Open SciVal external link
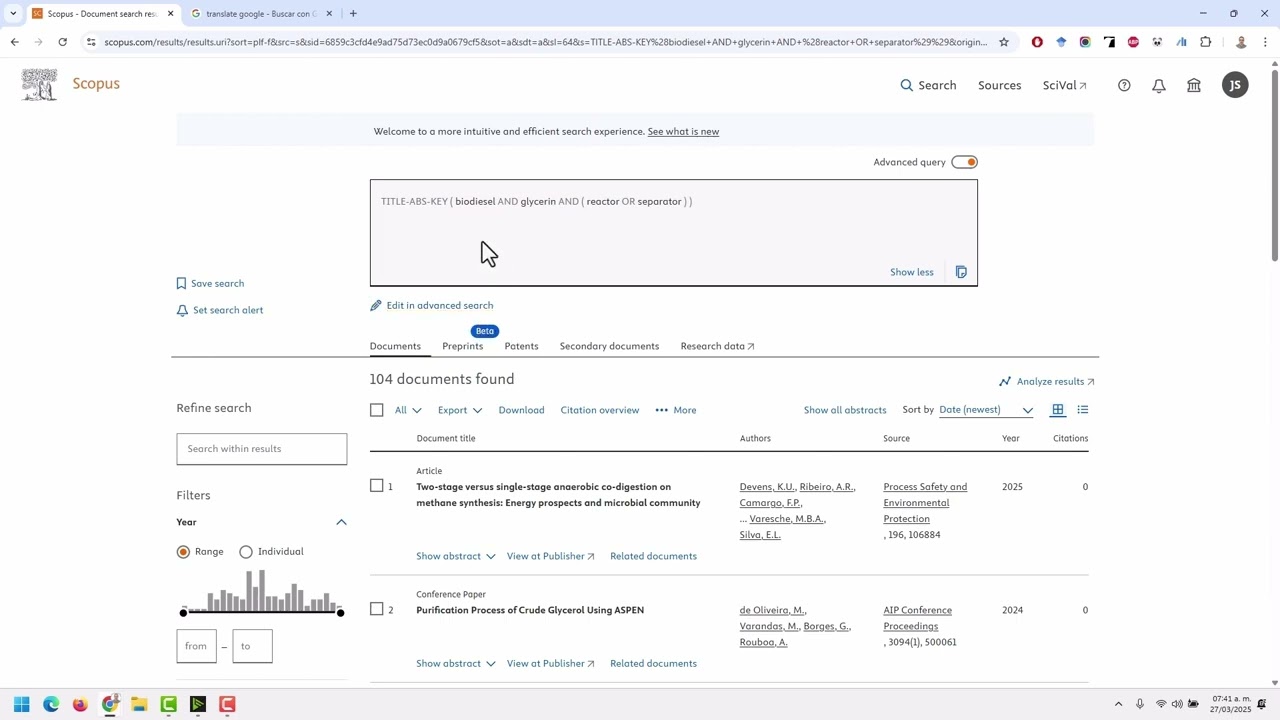This screenshot has width=1280, height=720. tap(1064, 85)
